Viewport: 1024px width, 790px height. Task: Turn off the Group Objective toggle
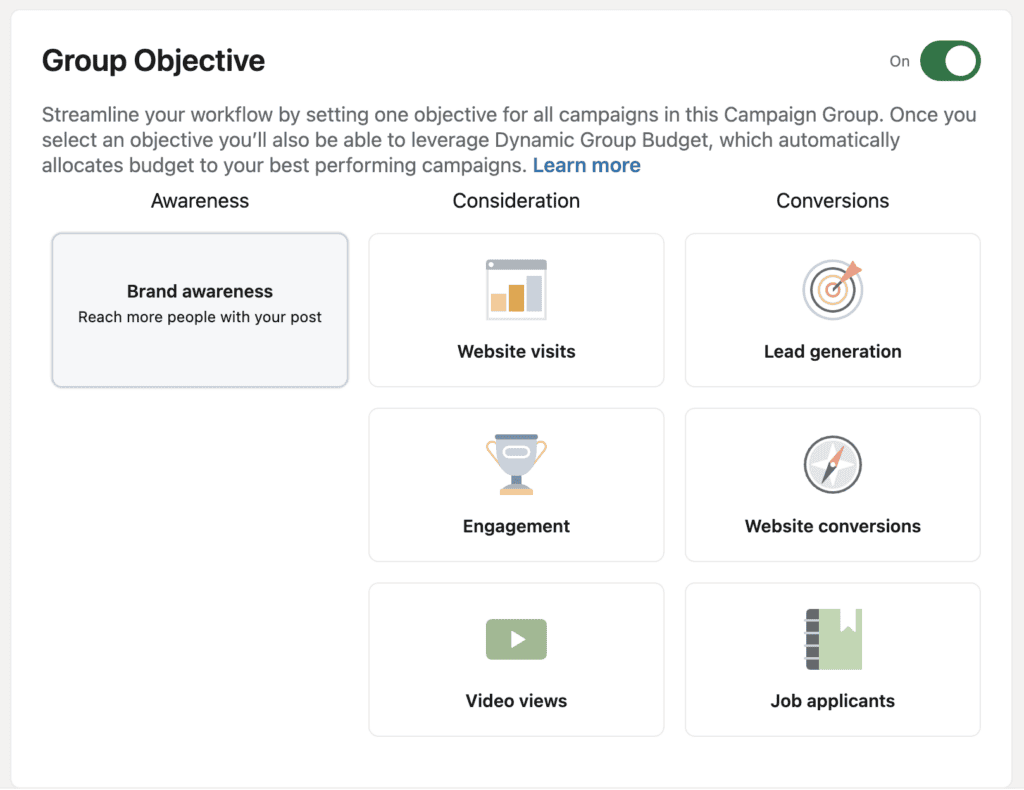point(950,61)
